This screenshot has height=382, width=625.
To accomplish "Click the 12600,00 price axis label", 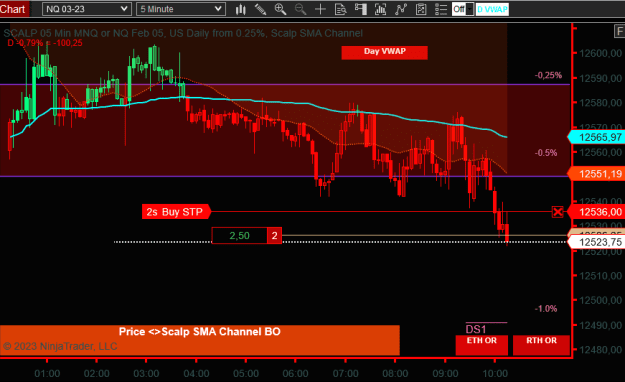I will 600,53.
